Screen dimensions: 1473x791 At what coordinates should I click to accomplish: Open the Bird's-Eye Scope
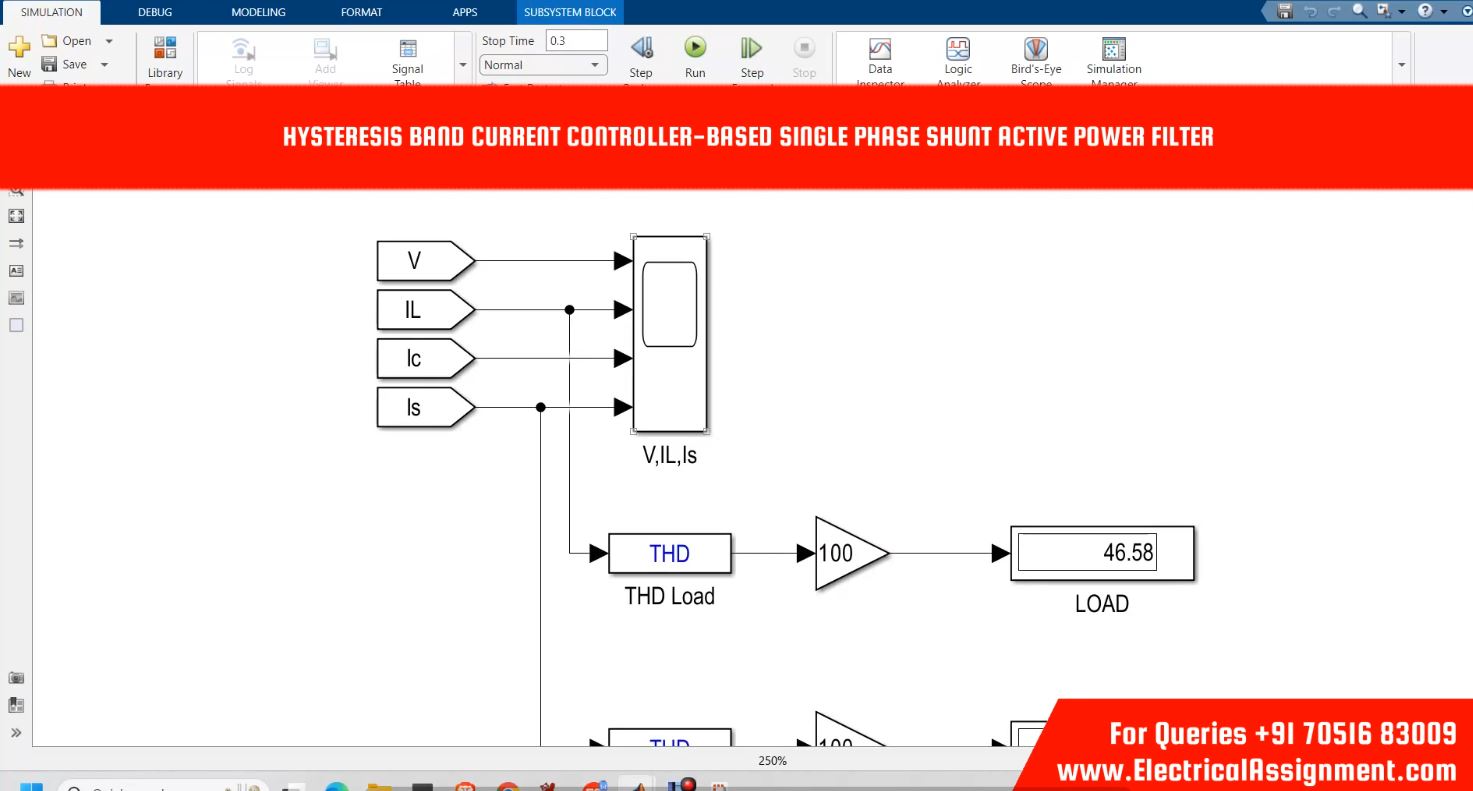[x=1036, y=51]
